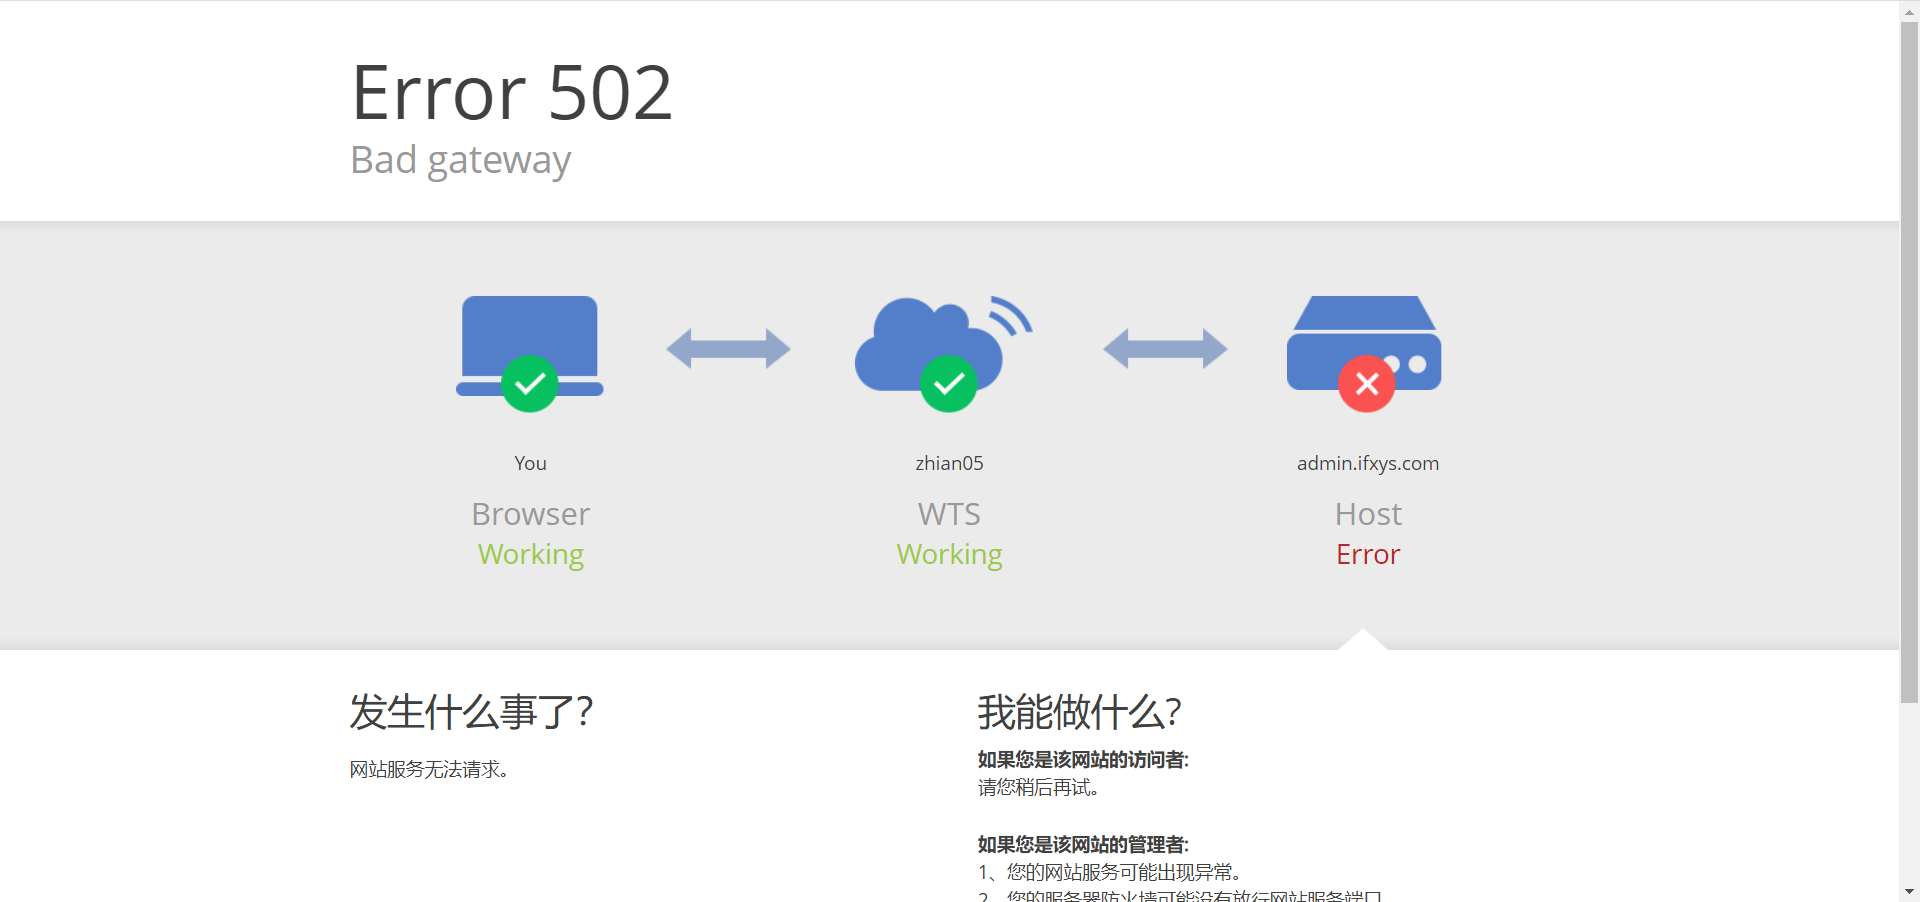Viewport: 1920px width, 902px height.
Task: Click the red Error status text
Action: [x=1368, y=554]
